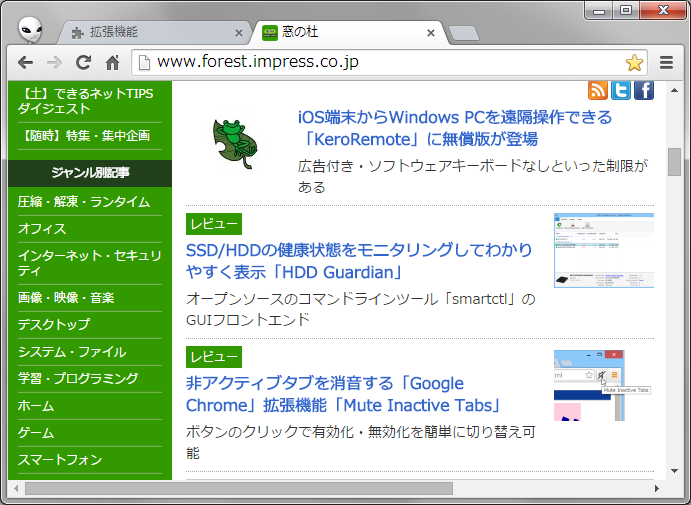
Task: Click the レビュー tag above Mute Inactive Tabs
Action: click(214, 356)
